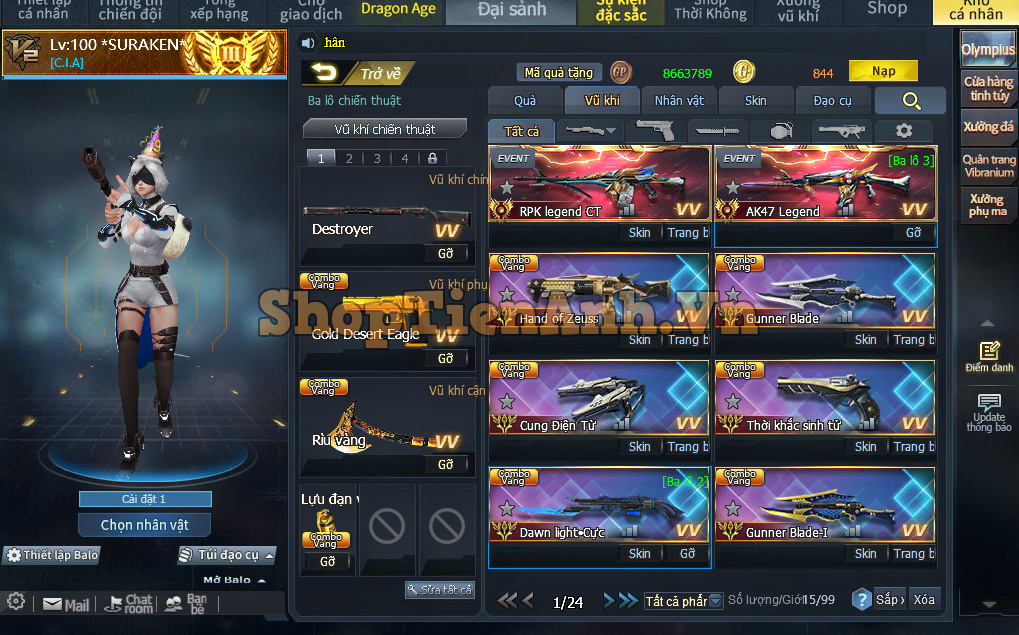Select tactical backpack slot 2
The image size is (1019, 635).
[x=349, y=158]
